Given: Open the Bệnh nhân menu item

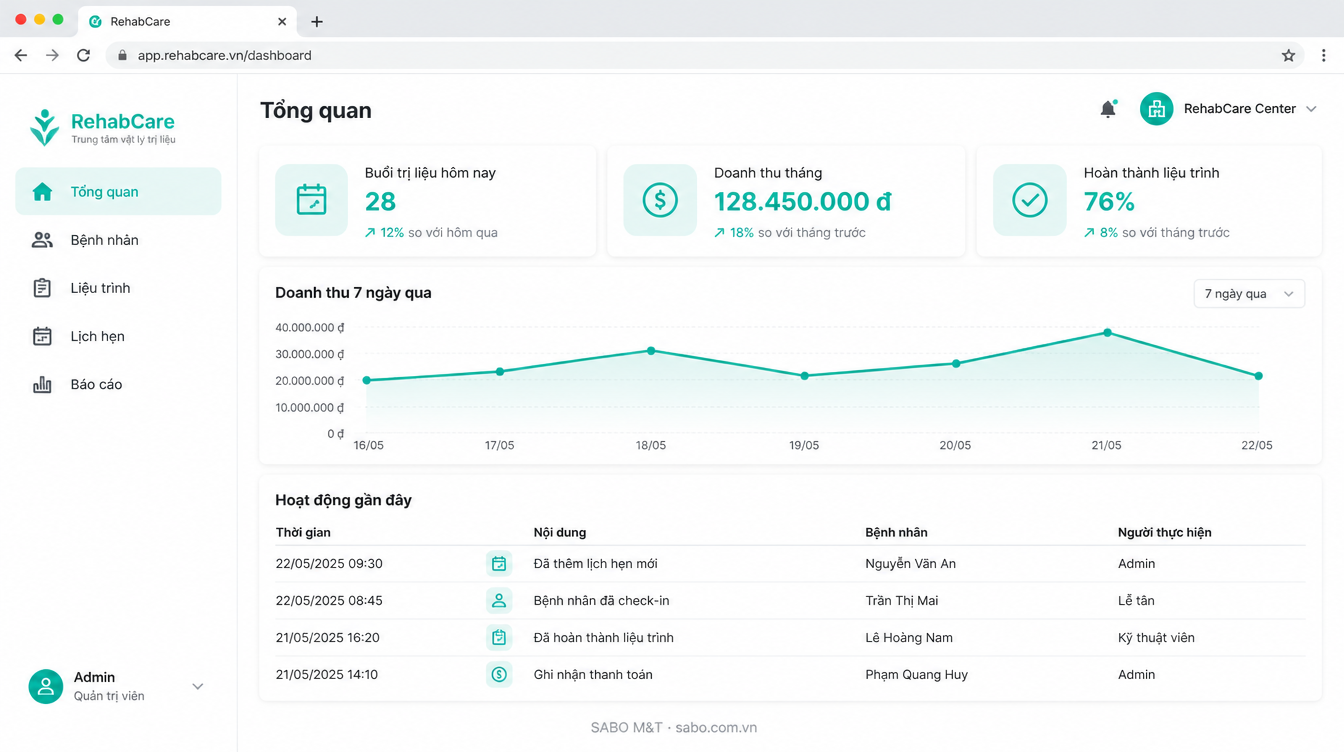Looking at the screenshot, I should coord(118,240).
